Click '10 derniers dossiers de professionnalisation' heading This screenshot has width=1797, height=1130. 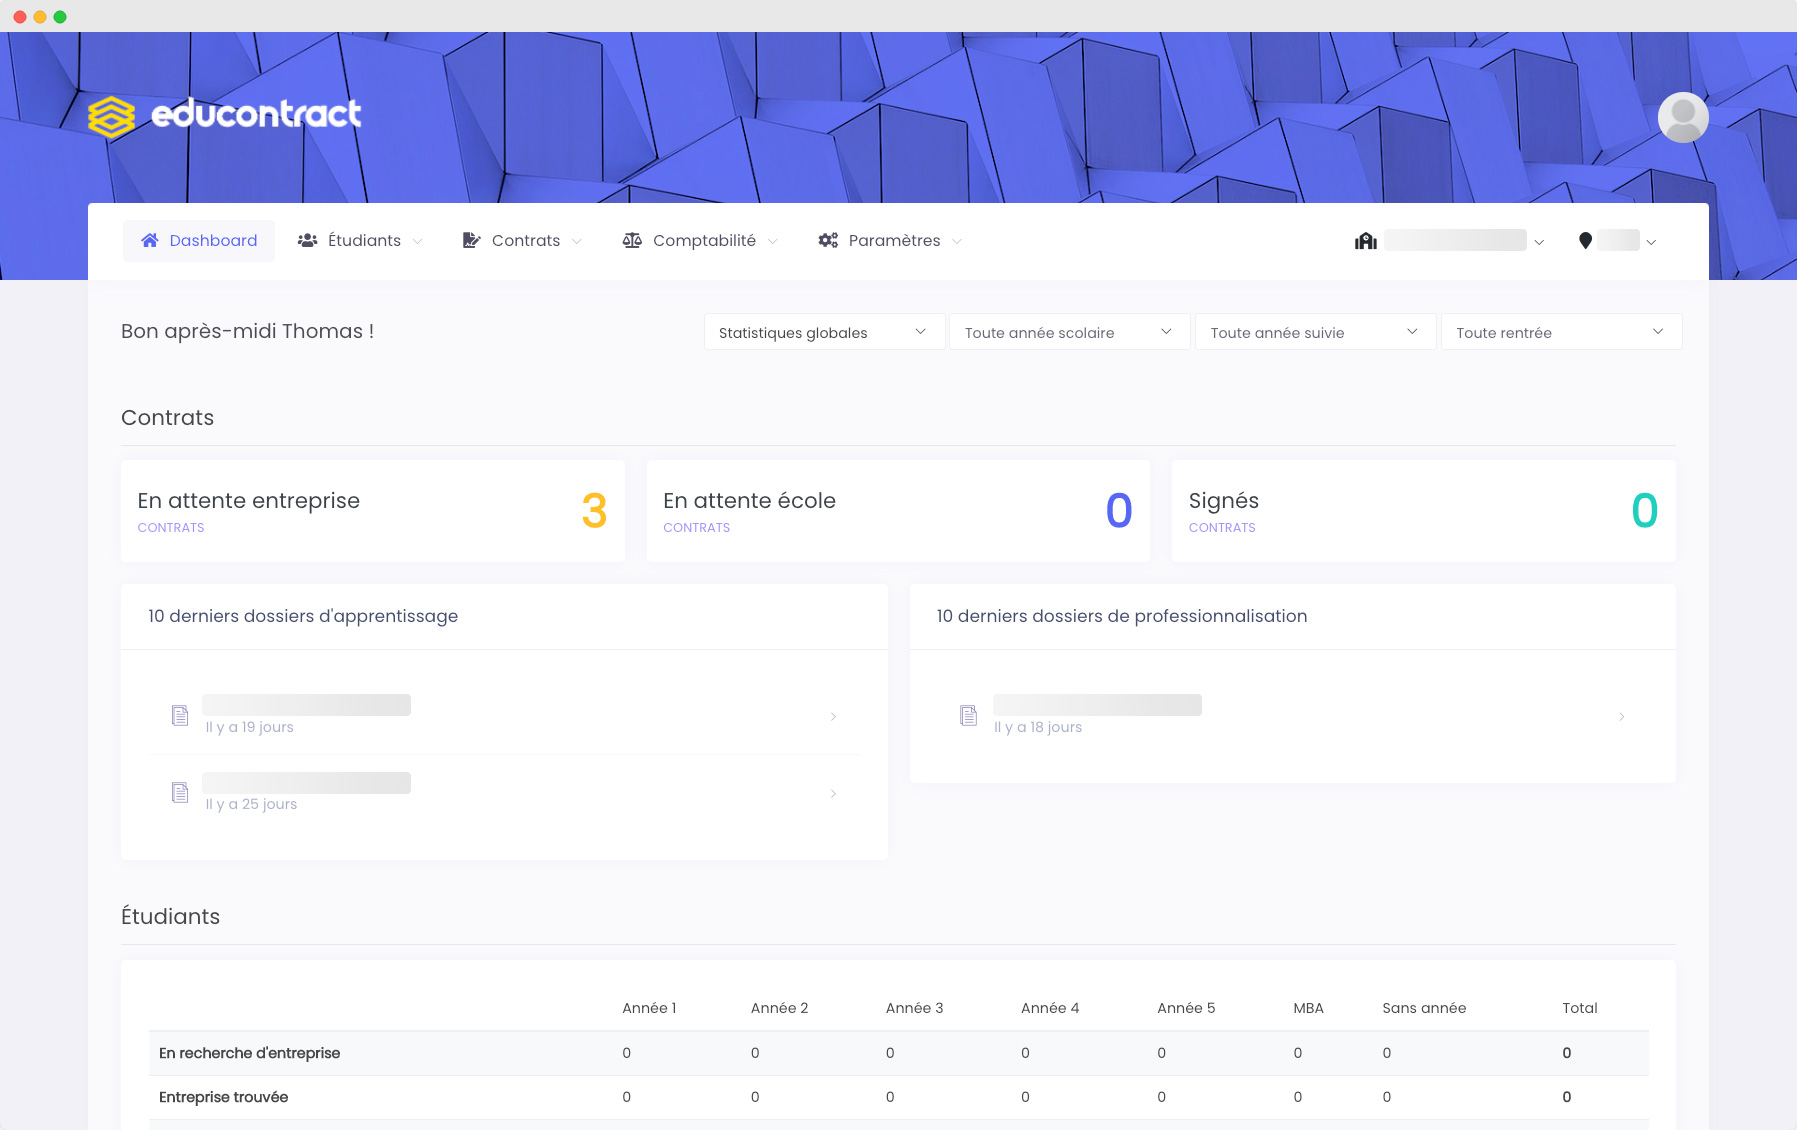pos(1122,616)
